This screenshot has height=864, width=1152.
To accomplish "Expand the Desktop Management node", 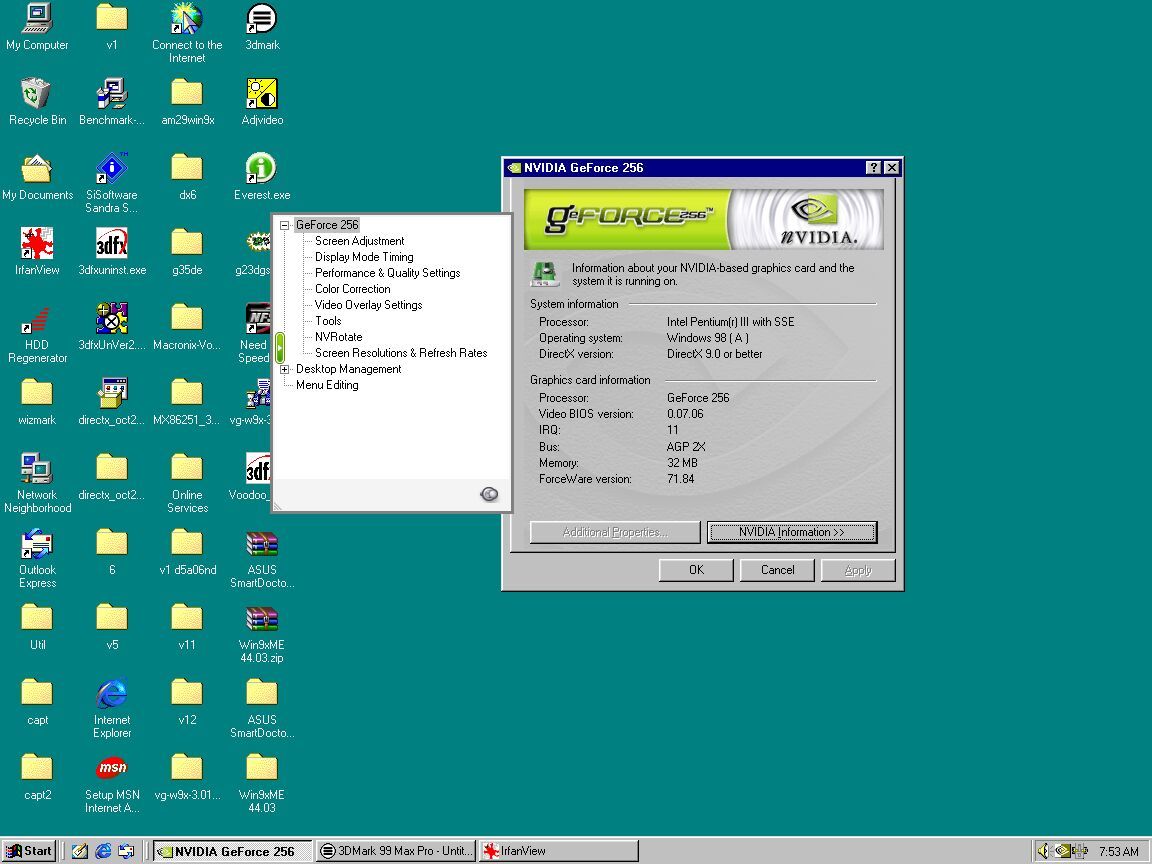I will point(285,370).
